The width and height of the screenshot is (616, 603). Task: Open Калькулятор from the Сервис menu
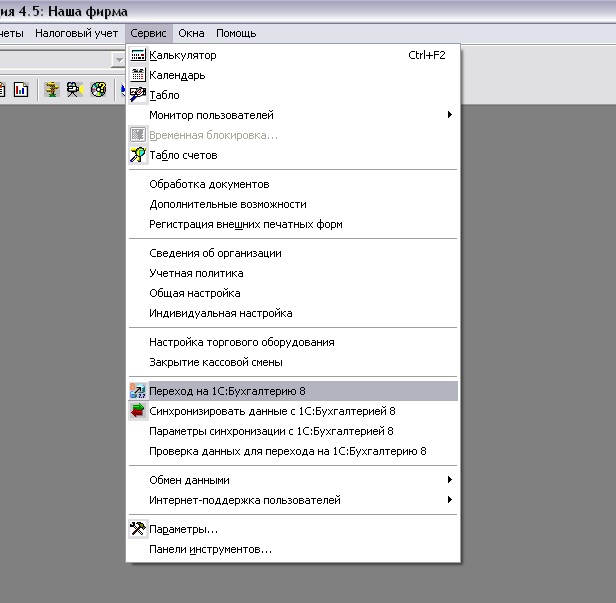tap(293, 55)
